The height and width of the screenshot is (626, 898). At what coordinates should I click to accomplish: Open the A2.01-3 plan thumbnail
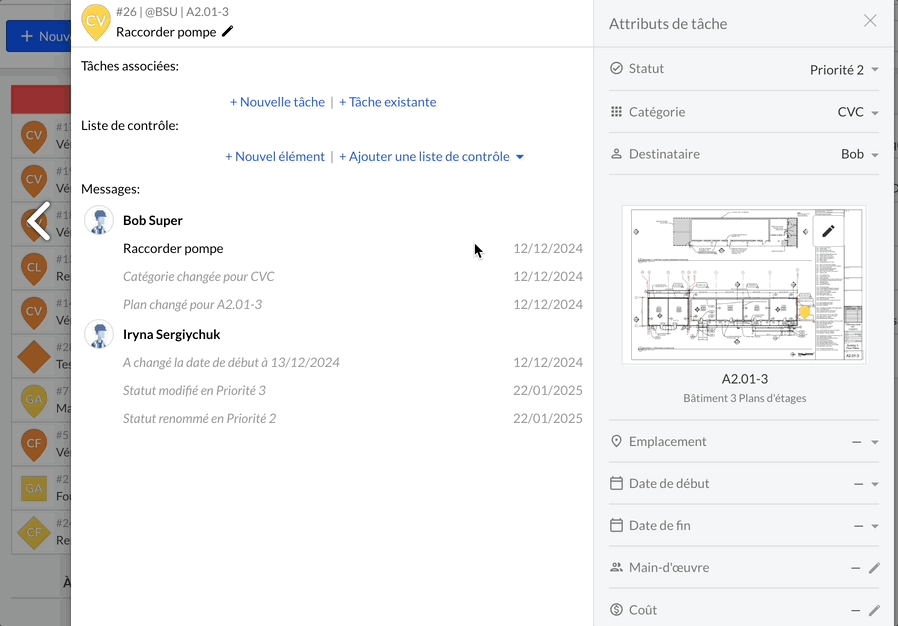click(x=744, y=285)
